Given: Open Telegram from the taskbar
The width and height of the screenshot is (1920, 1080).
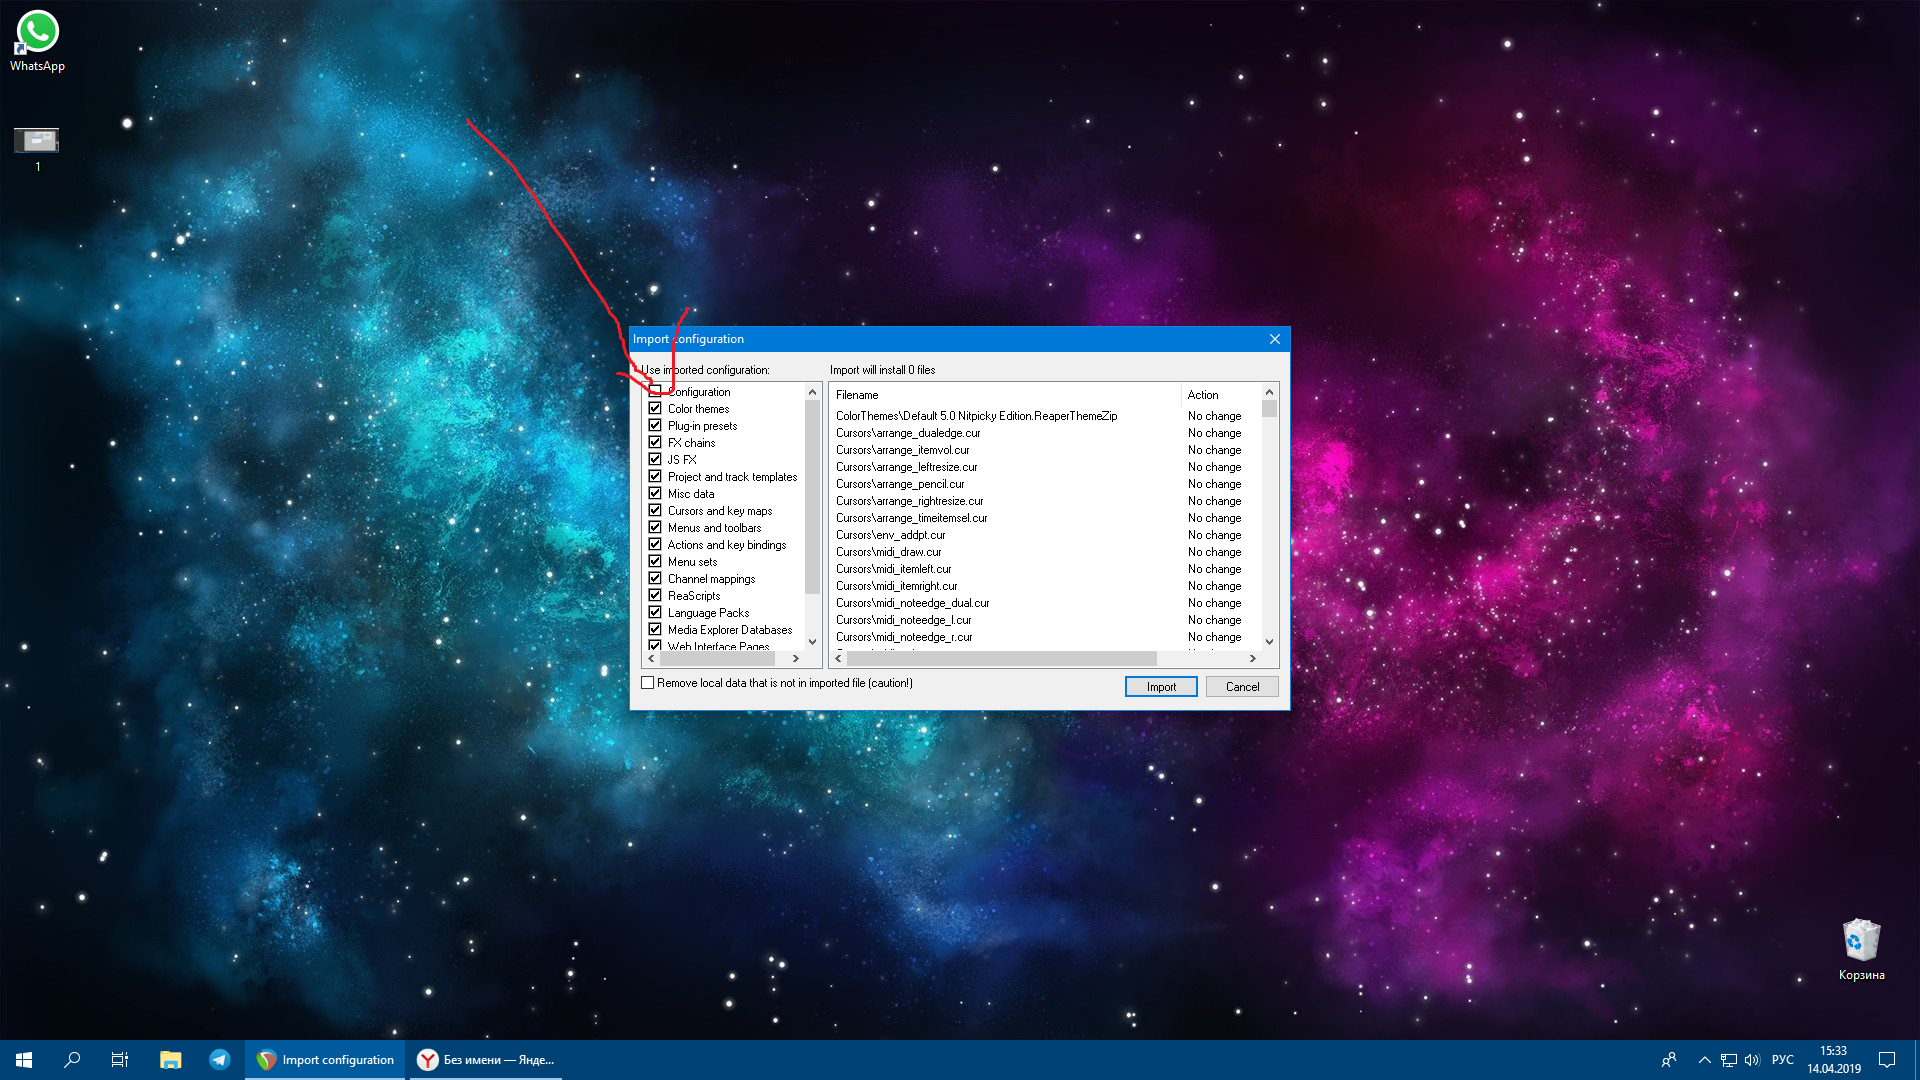Looking at the screenshot, I should pos(220,1060).
